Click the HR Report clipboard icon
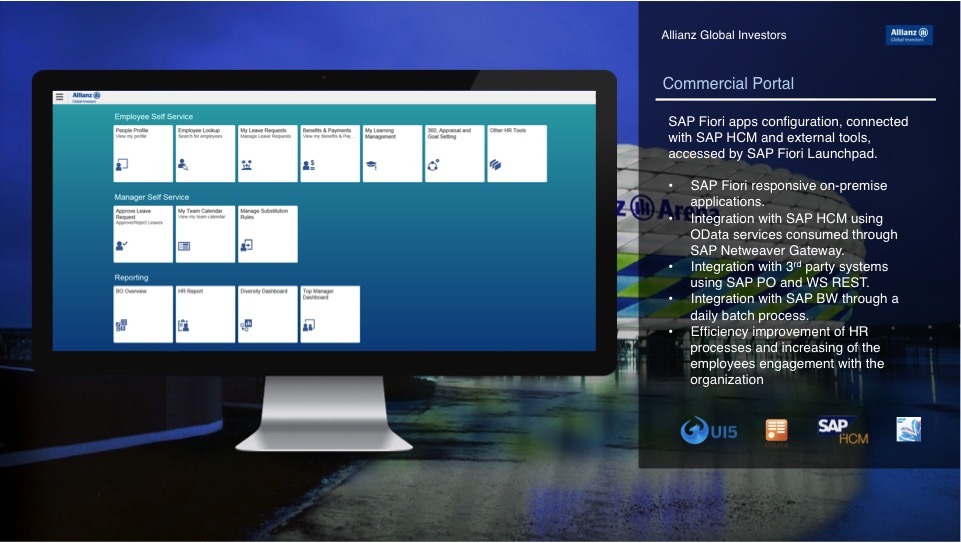Viewport: 961px width, 543px height. 183,325
